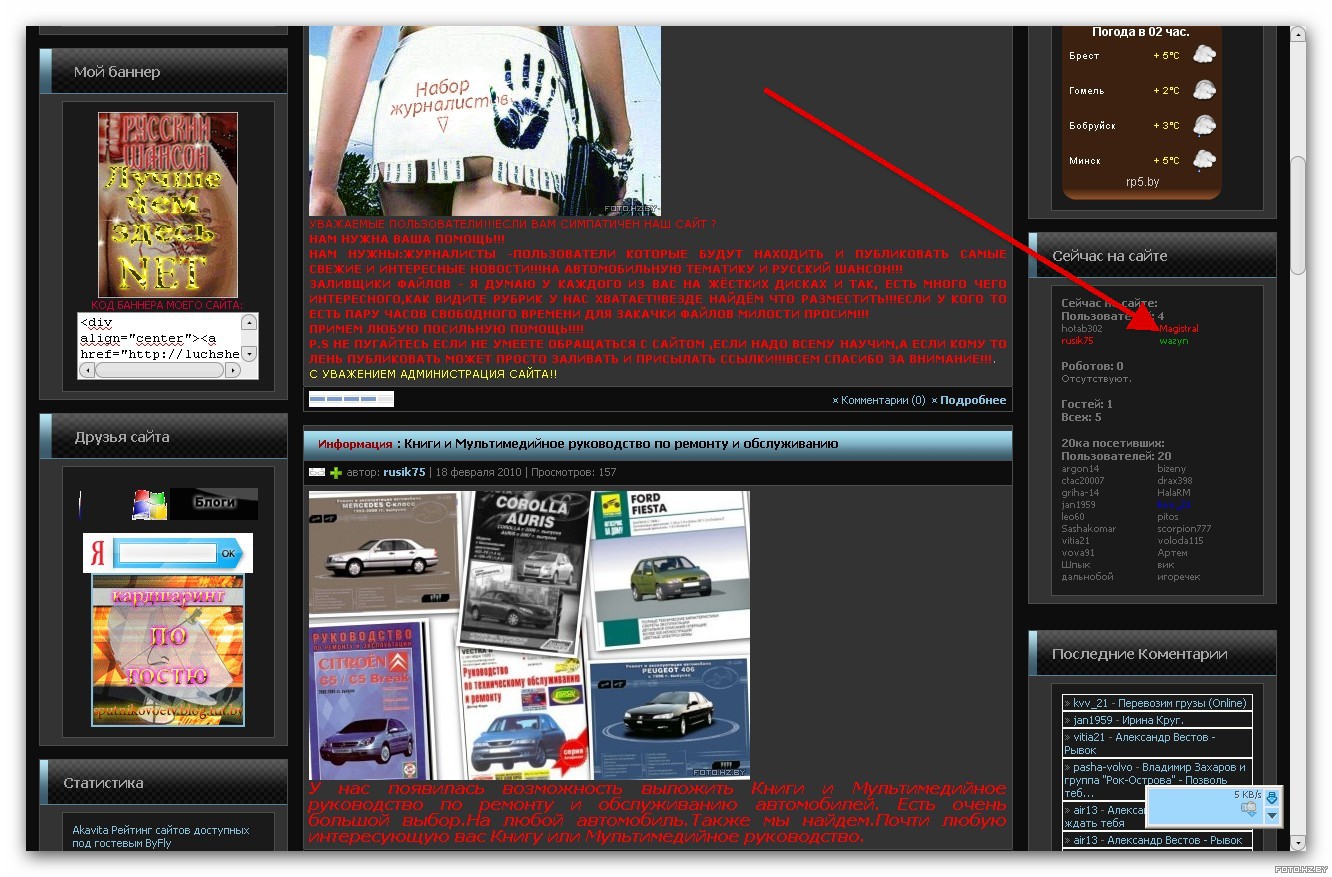Click the car repair manuals collage image

(529, 635)
